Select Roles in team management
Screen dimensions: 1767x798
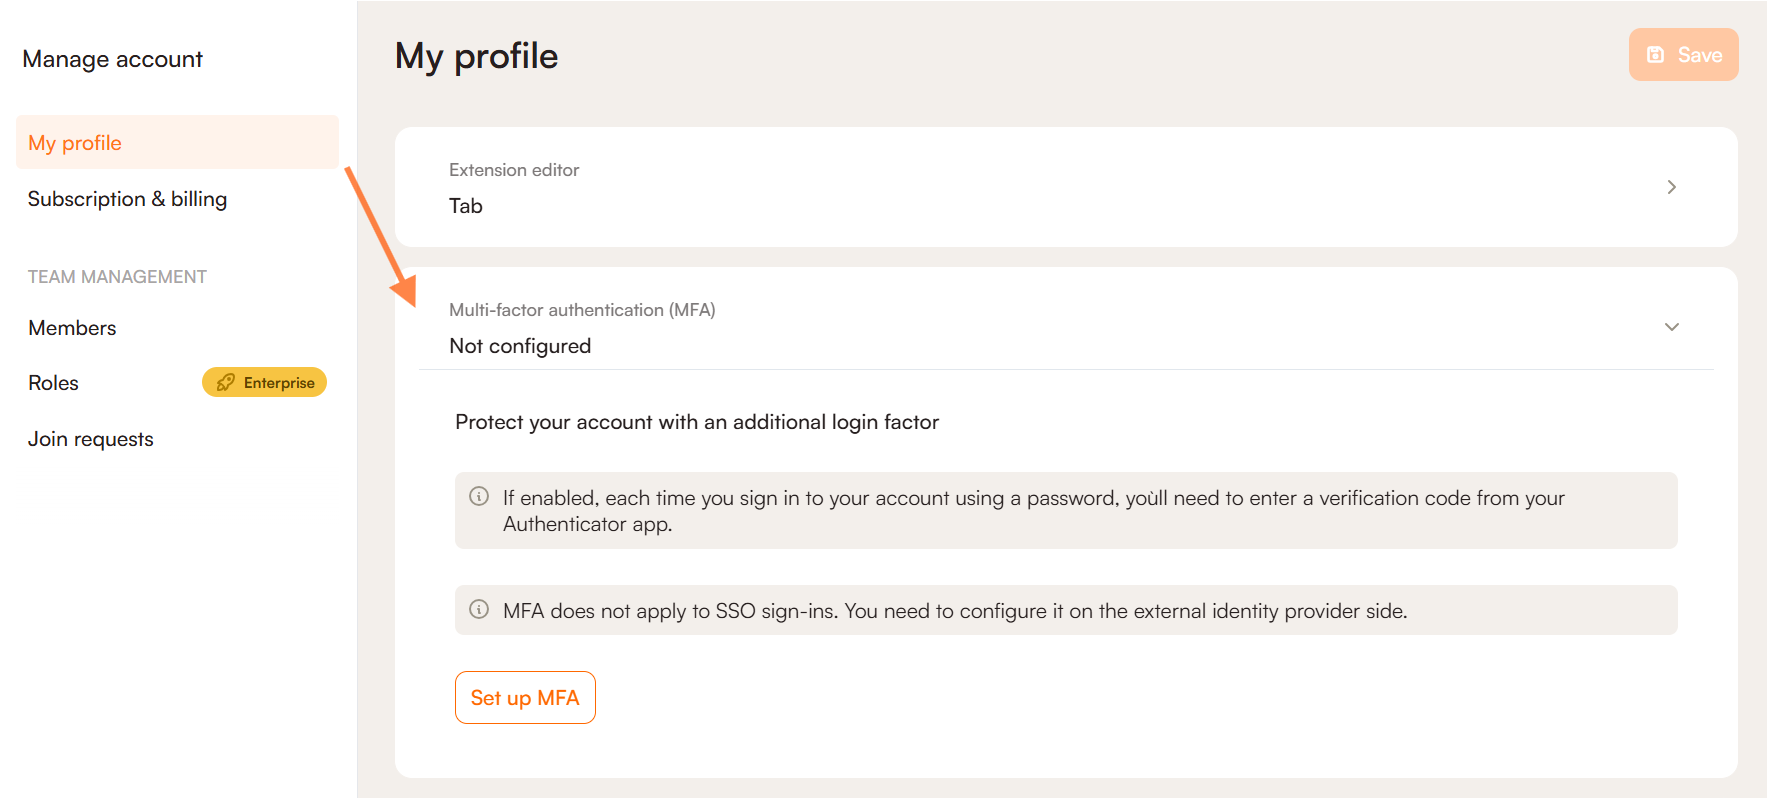pyautogui.click(x=53, y=383)
